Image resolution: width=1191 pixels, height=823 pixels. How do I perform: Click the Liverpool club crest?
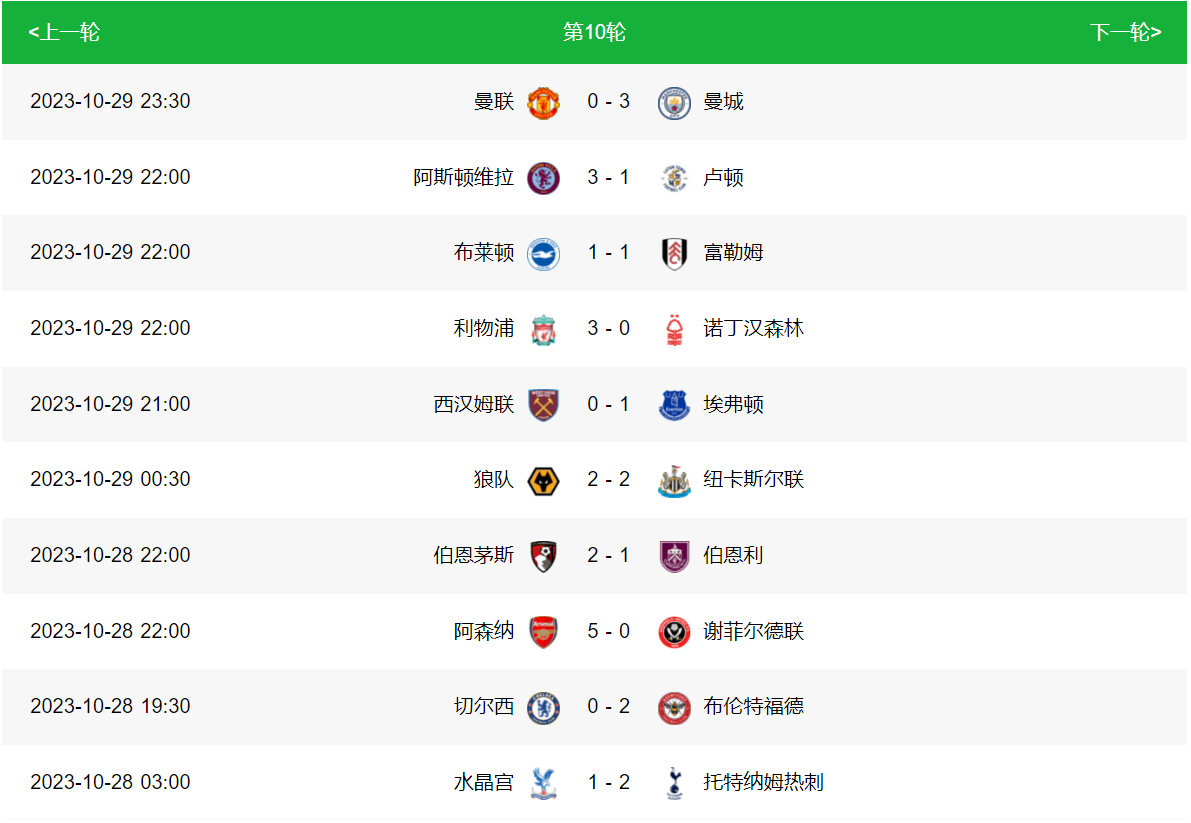click(543, 329)
